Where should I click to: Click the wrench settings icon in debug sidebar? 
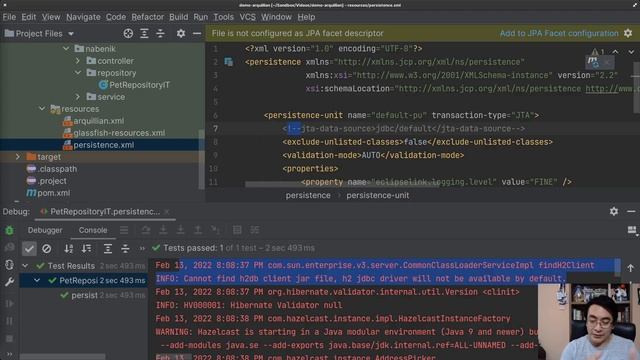click(9, 282)
